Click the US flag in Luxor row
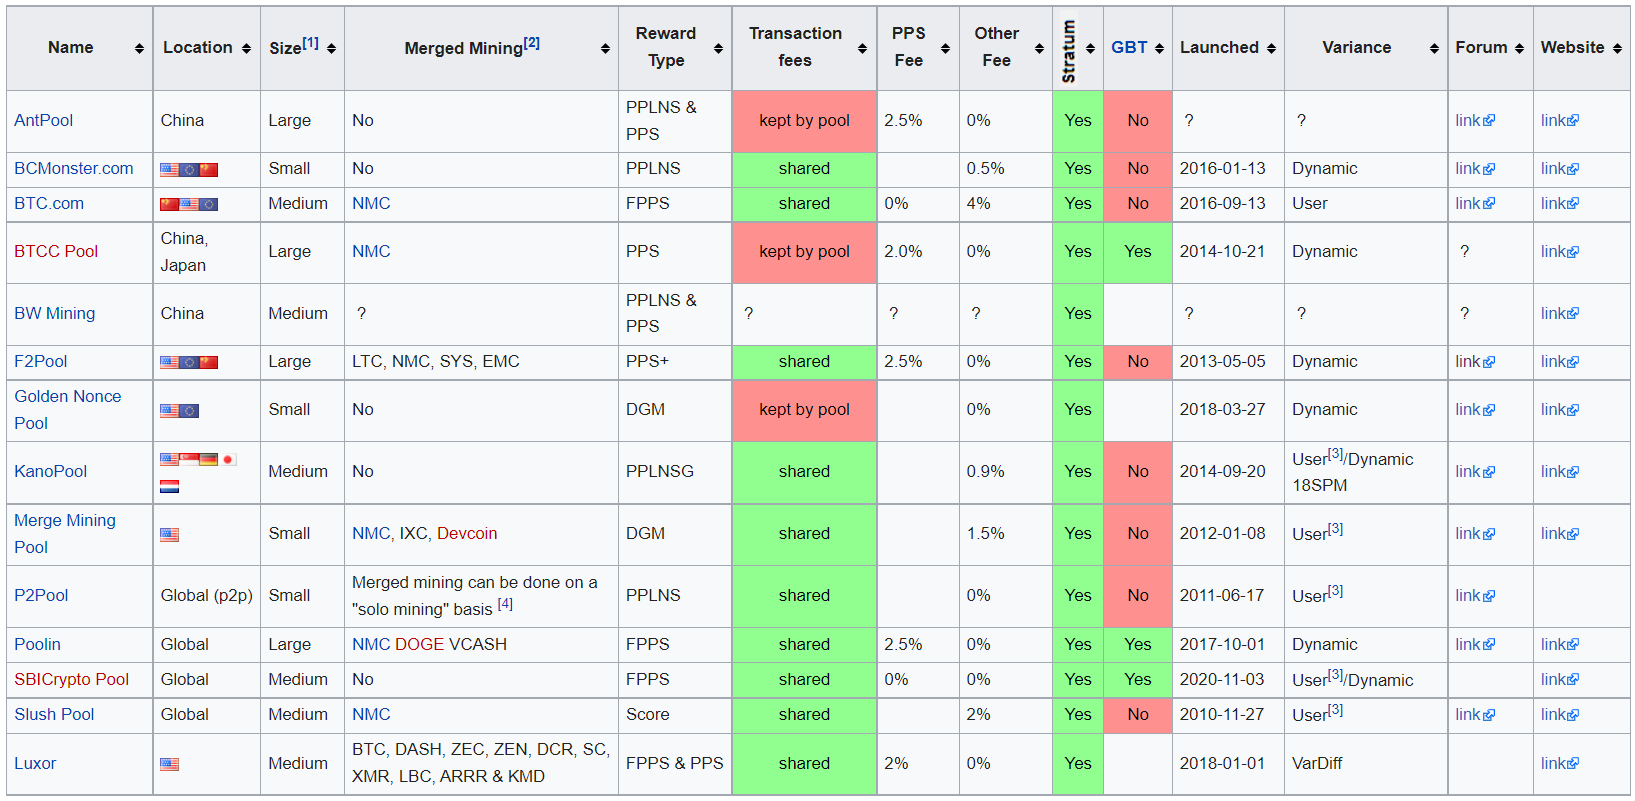 (x=170, y=765)
